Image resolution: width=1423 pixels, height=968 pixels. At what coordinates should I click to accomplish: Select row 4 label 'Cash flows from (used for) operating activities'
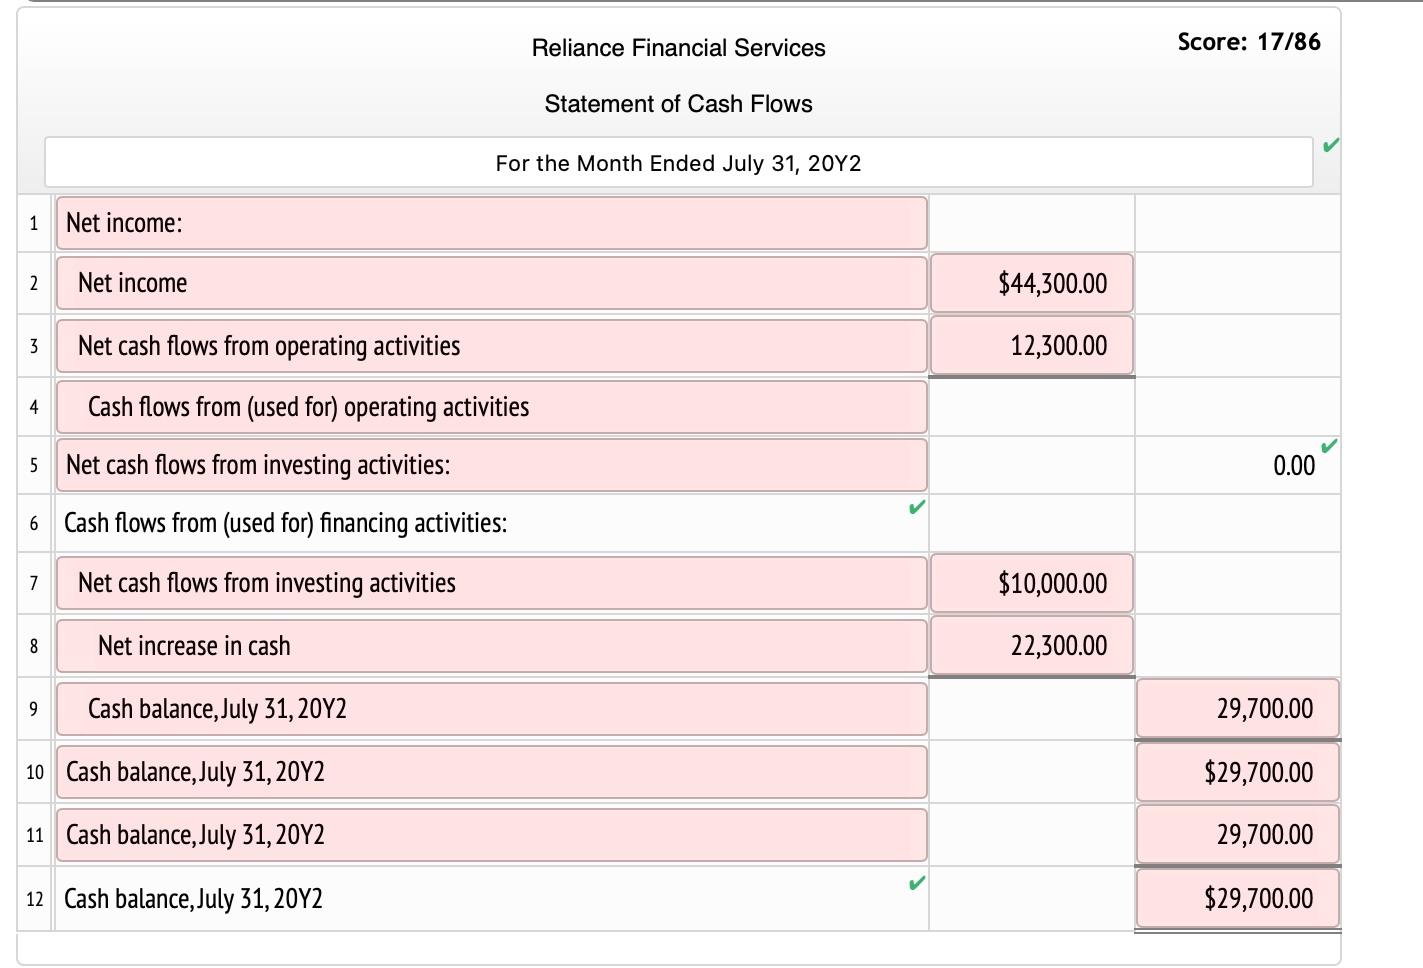pos(492,407)
